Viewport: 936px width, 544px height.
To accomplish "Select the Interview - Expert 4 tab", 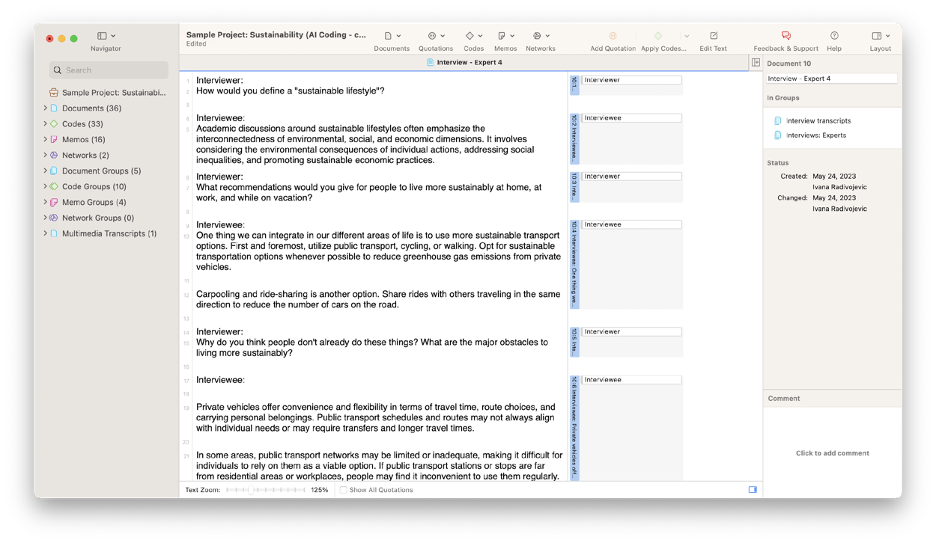I will [x=464, y=62].
